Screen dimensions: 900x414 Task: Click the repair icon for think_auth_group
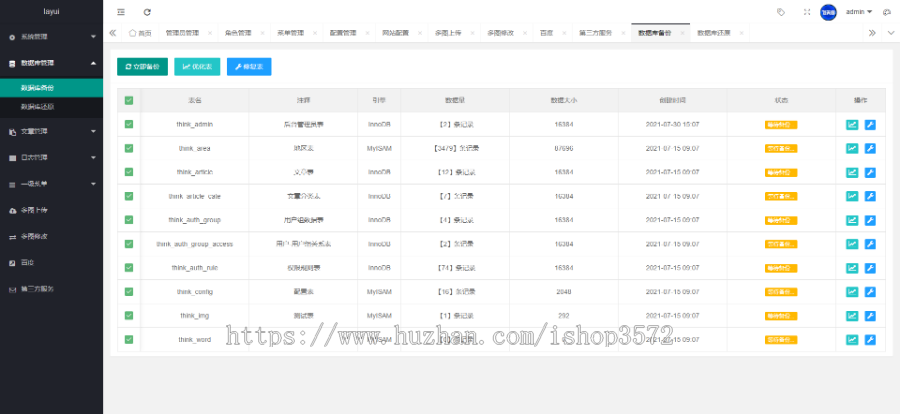coord(870,220)
